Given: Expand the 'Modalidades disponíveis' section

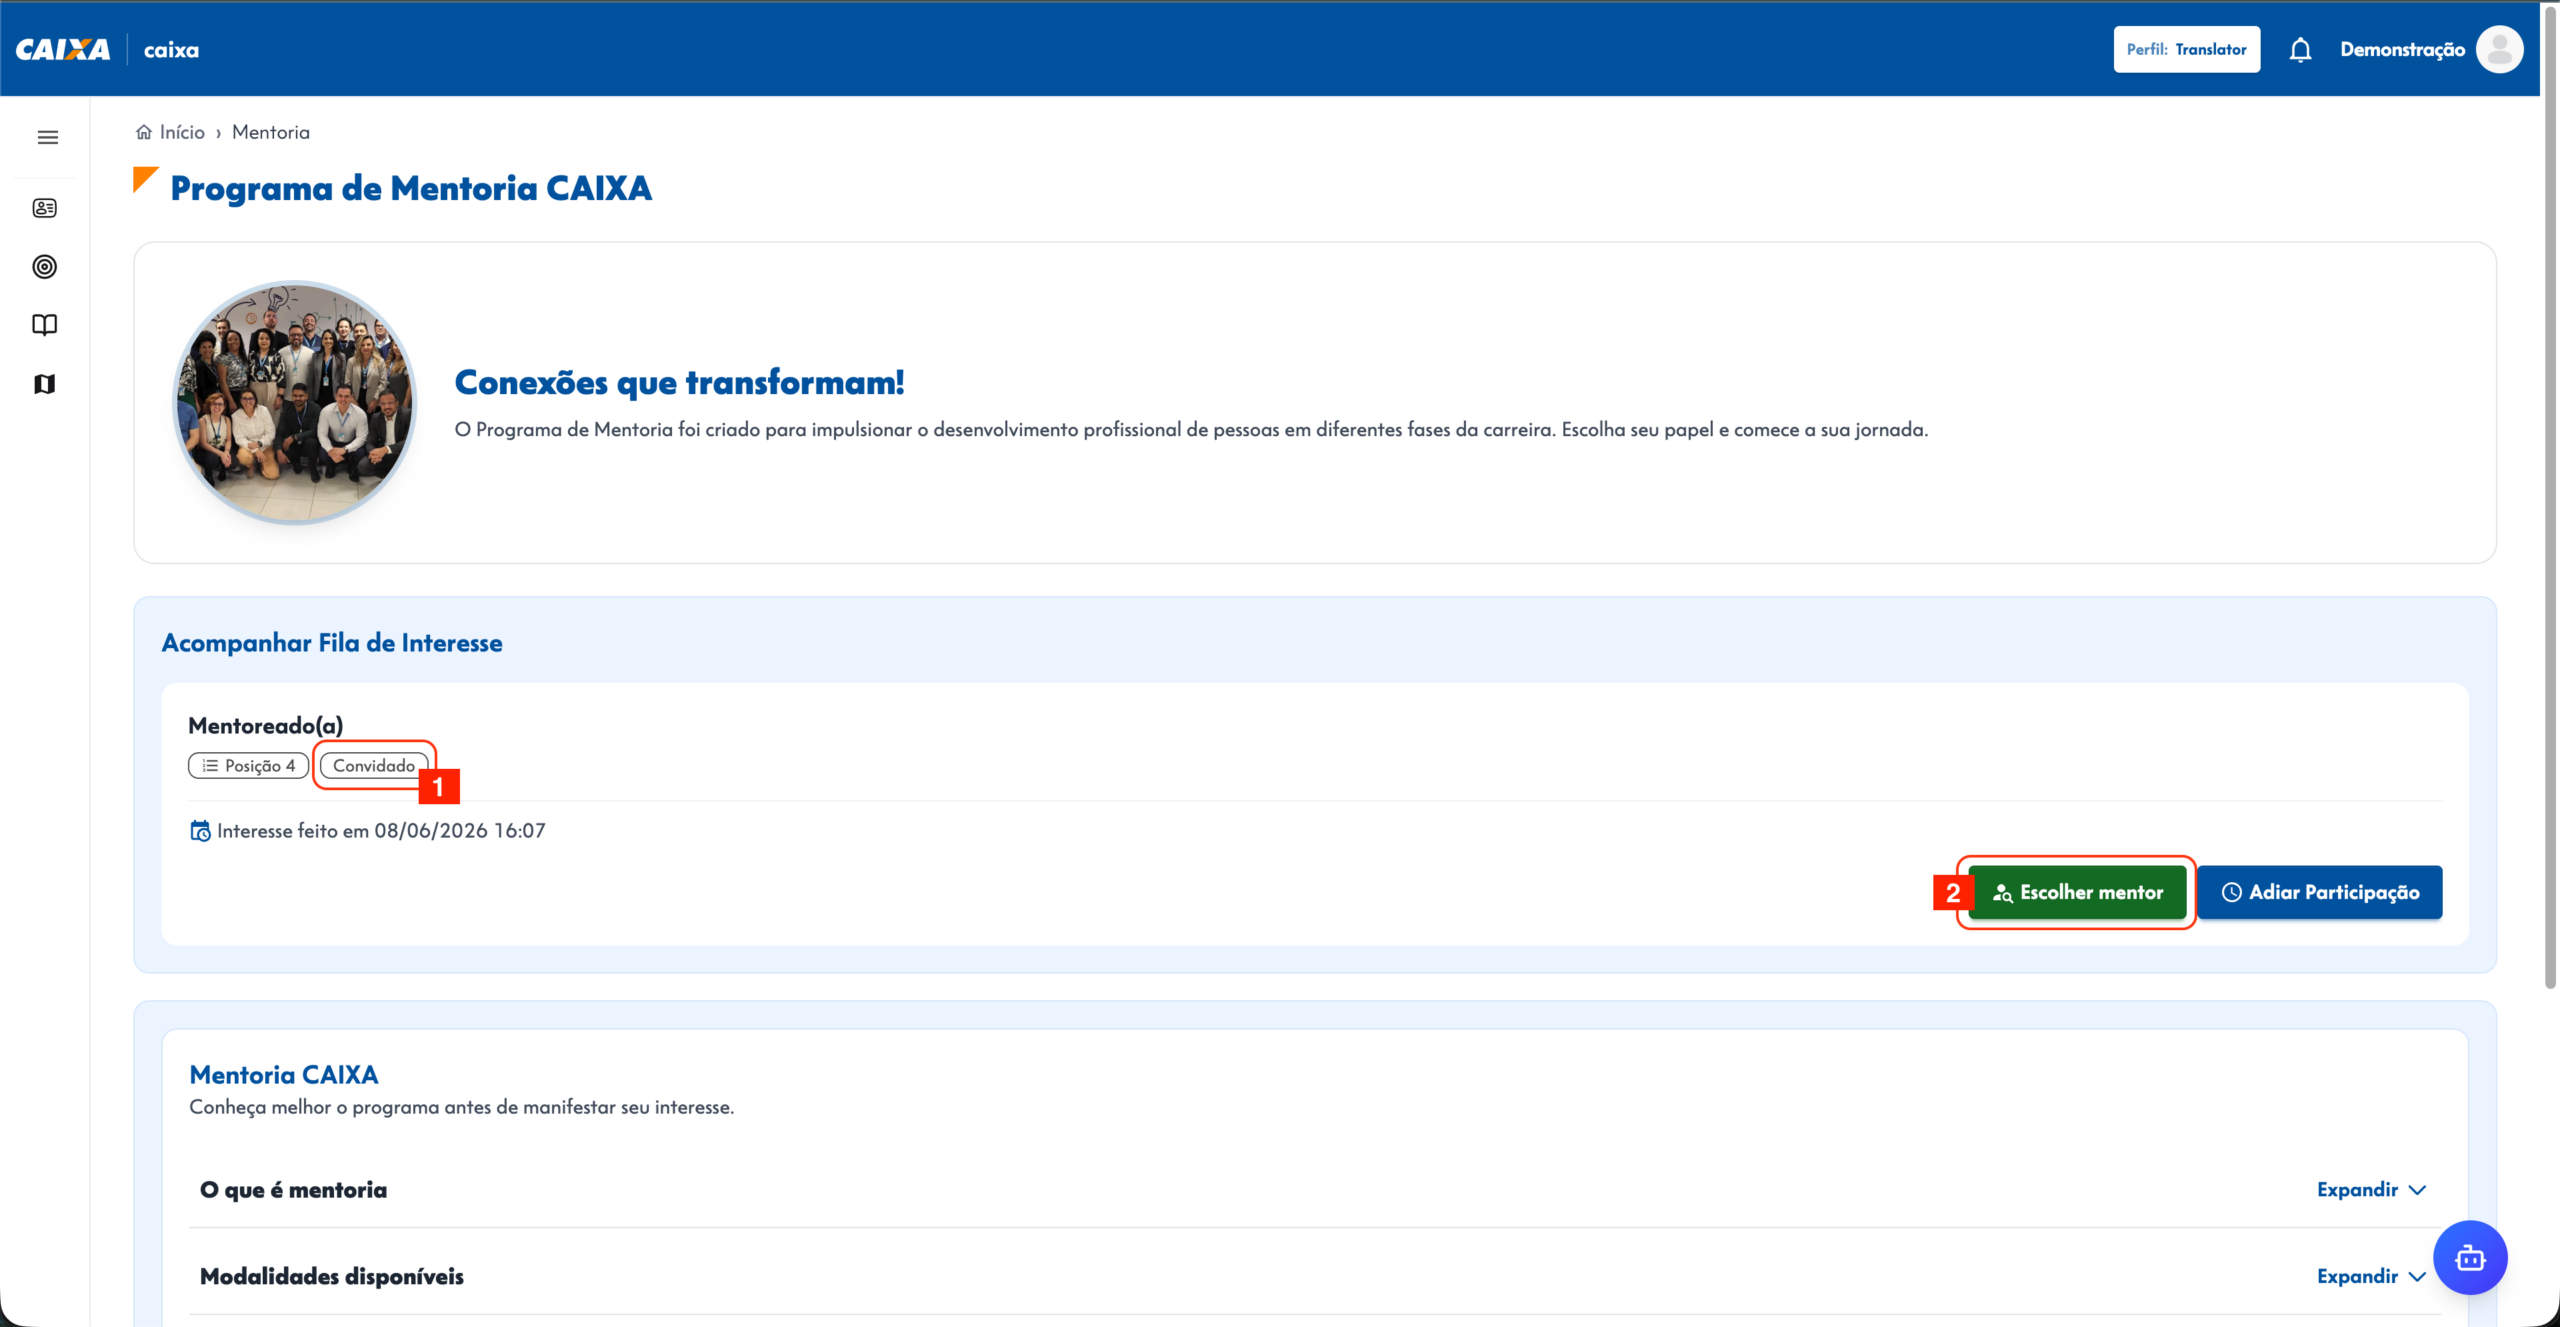Looking at the screenshot, I should coord(2371,1277).
